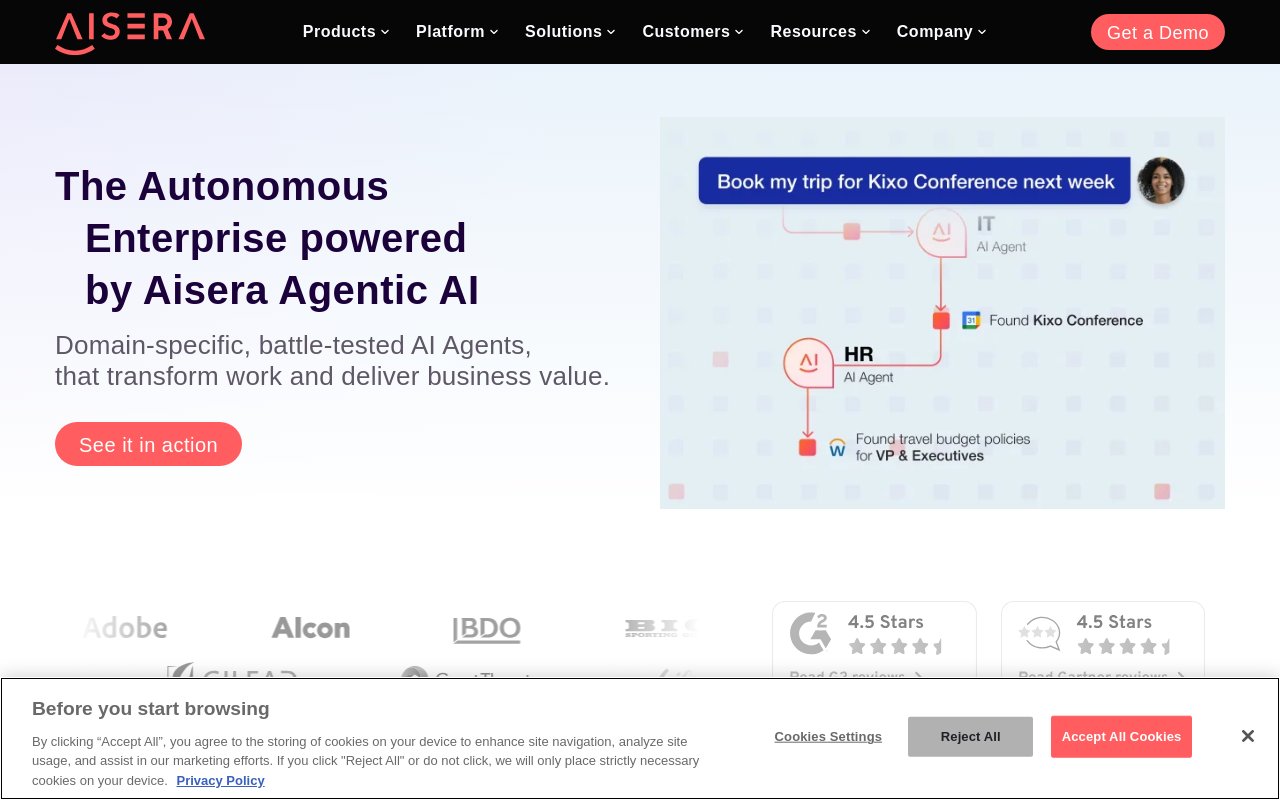This screenshot has width=1280, height=800.
Task: Accept All Cookies in the banner
Action: click(1121, 737)
